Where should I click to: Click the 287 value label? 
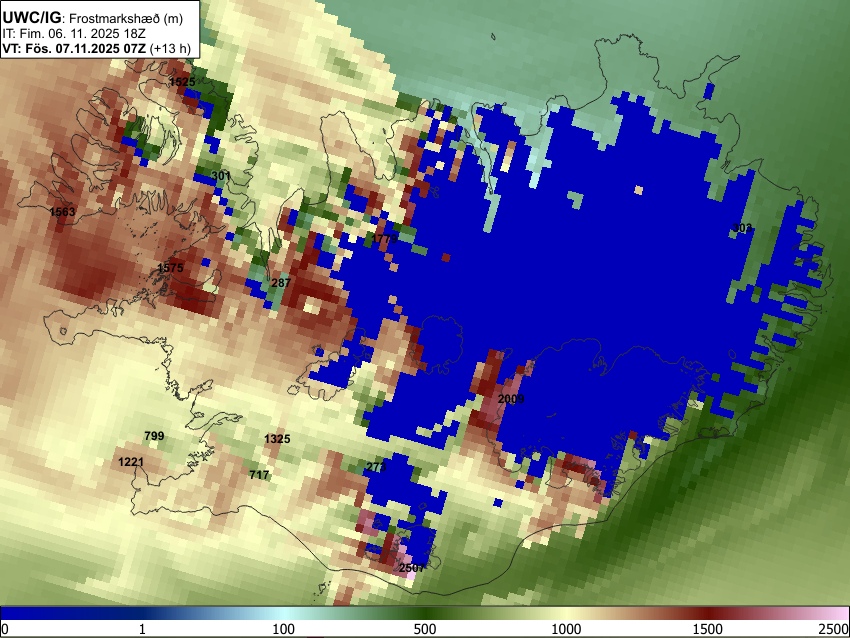(281, 282)
